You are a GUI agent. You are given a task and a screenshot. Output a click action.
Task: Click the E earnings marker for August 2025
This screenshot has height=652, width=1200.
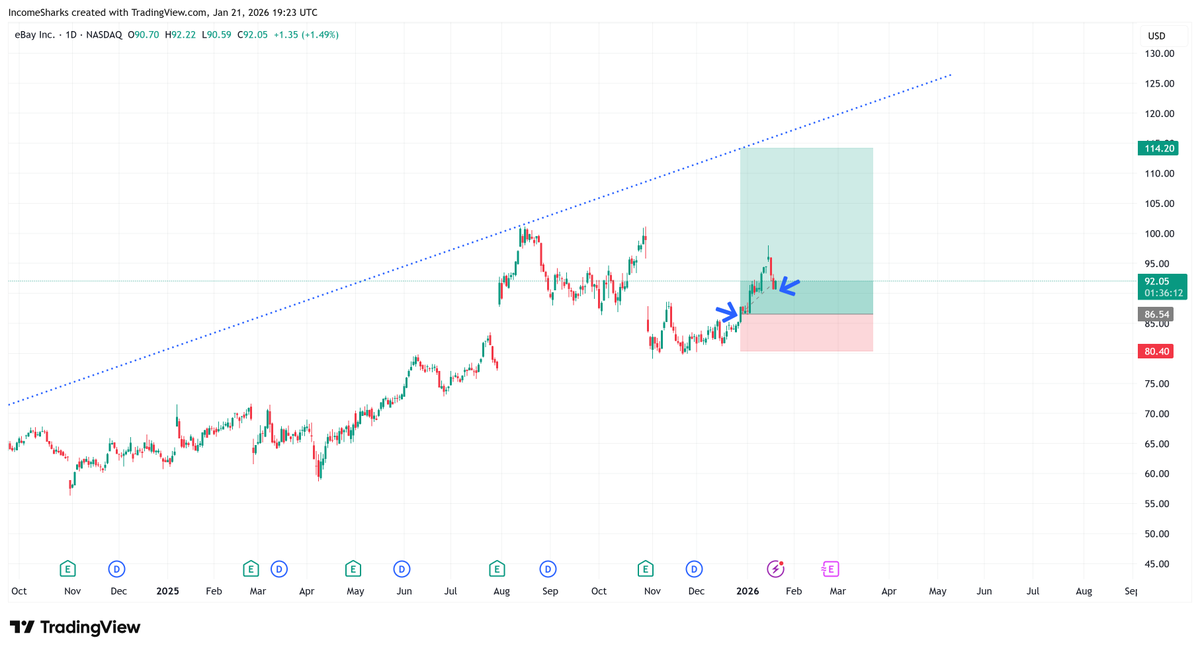click(x=497, y=569)
